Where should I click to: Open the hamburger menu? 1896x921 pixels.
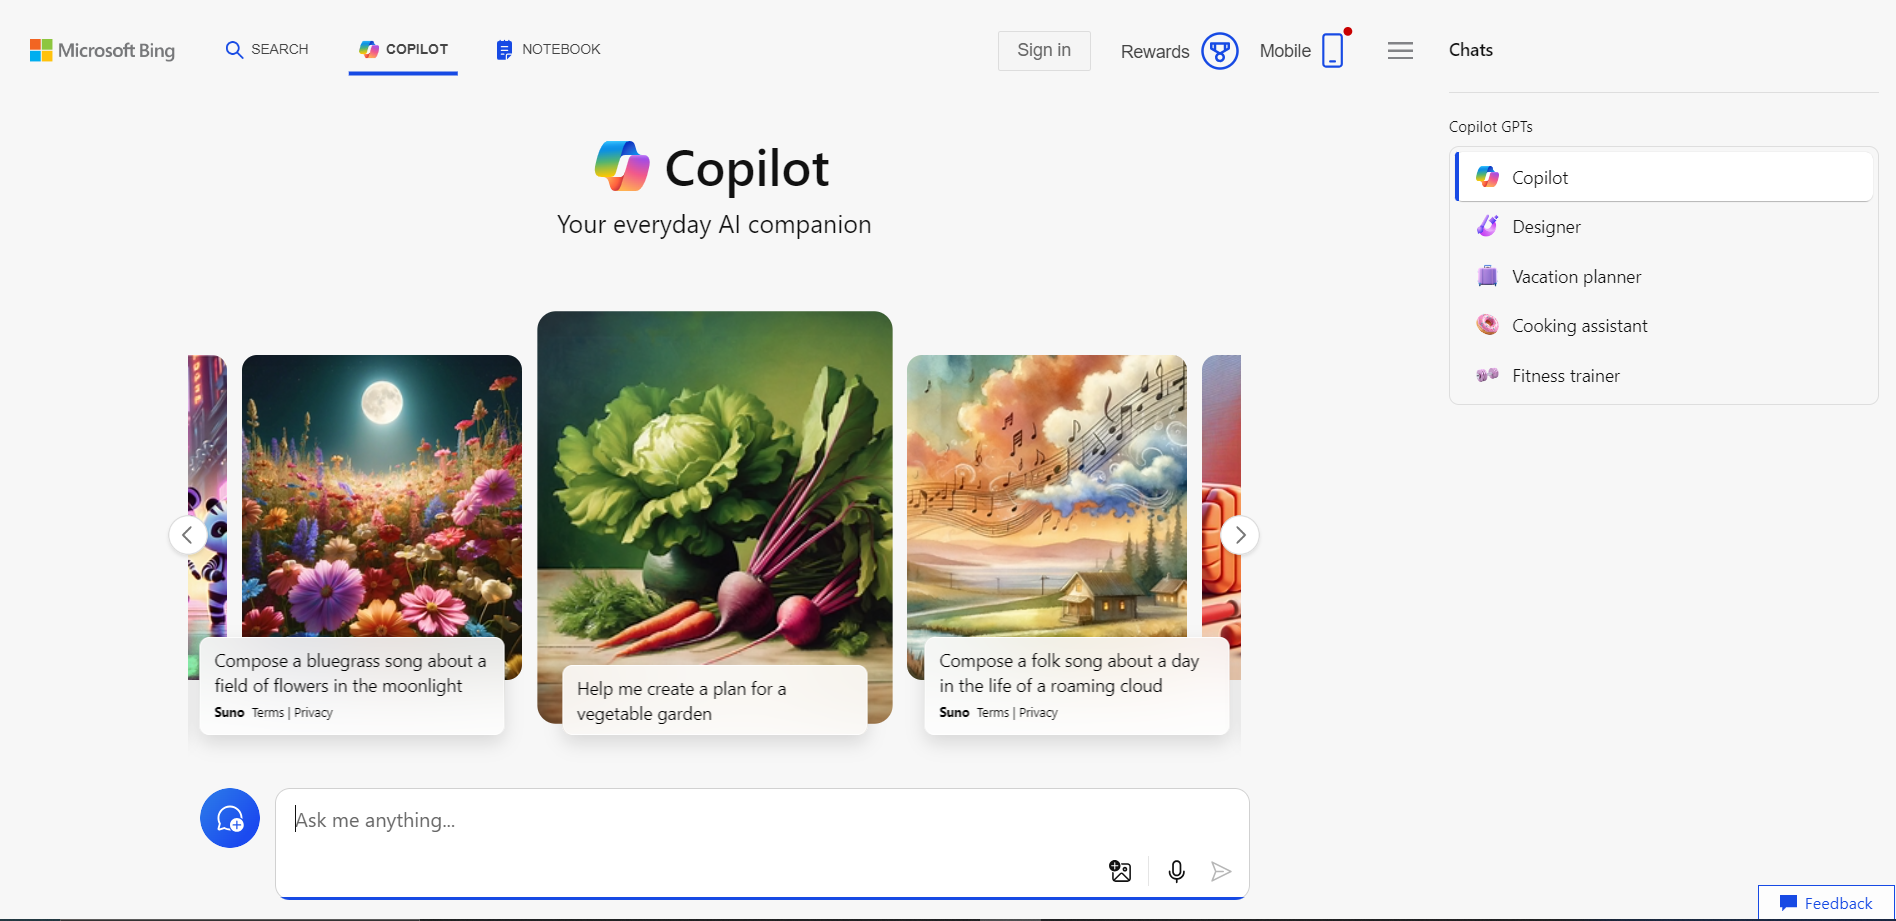pos(1400,51)
